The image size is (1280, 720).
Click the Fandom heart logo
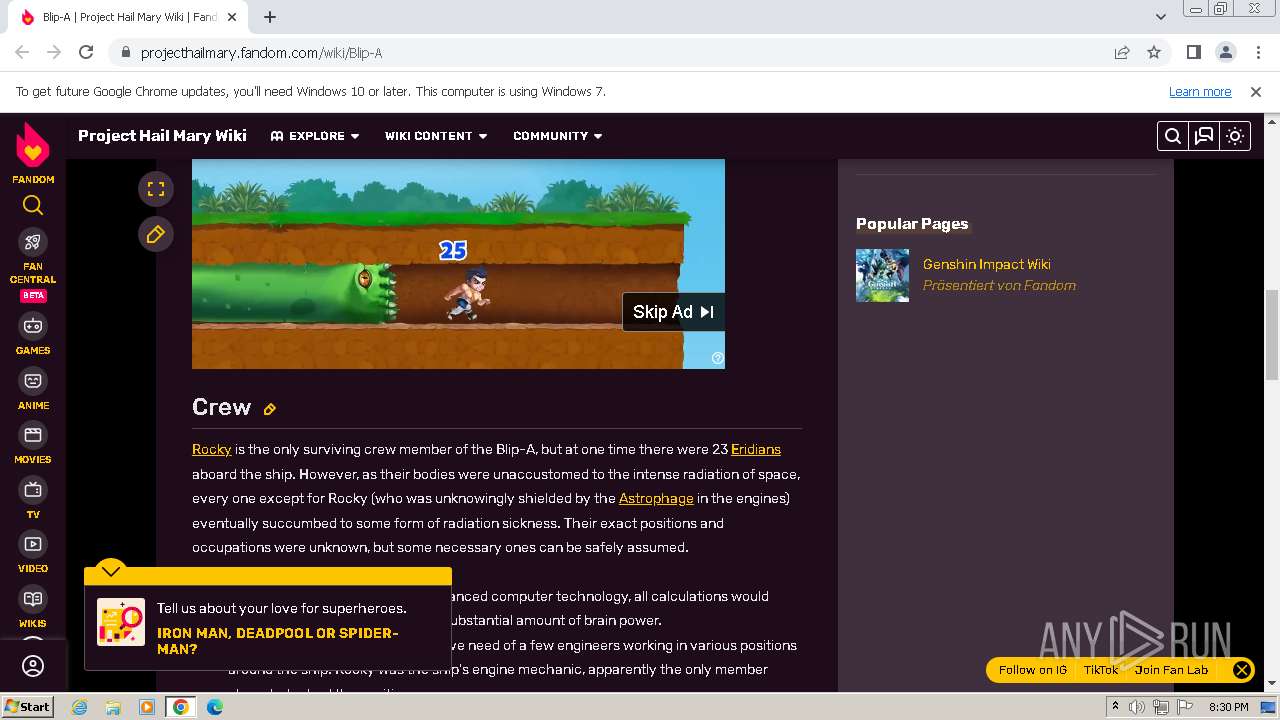pyautogui.click(x=33, y=146)
